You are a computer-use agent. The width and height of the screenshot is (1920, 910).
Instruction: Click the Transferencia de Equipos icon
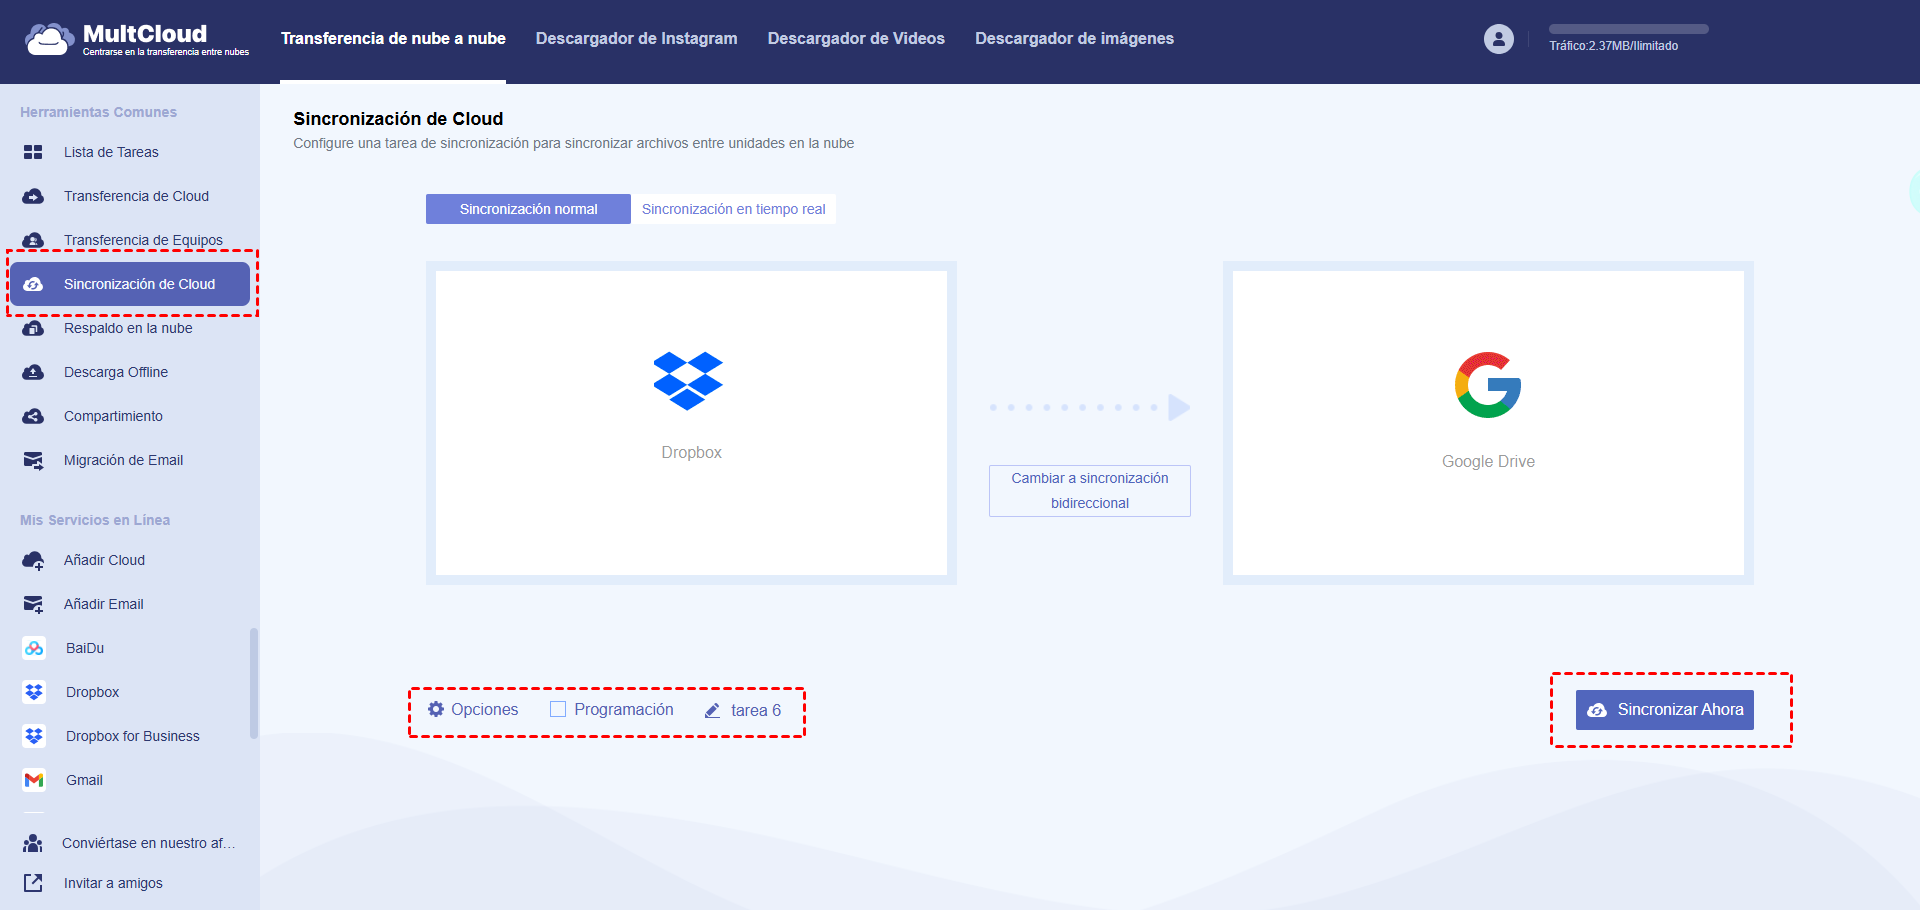(x=33, y=240)
